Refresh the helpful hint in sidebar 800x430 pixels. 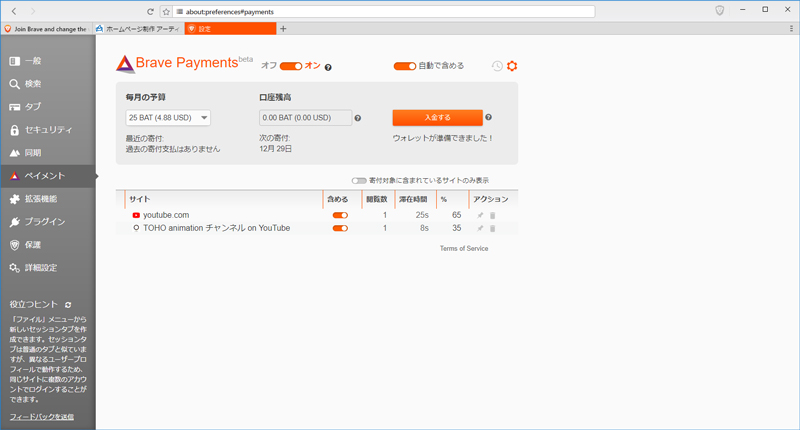(68, 305)
